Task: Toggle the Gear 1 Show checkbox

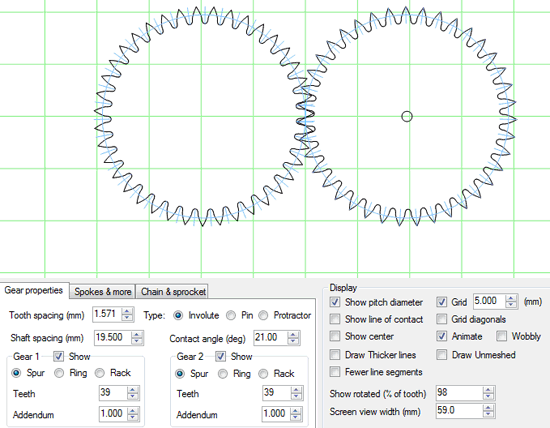Action: pyautogui.click(x=58, y=356)
